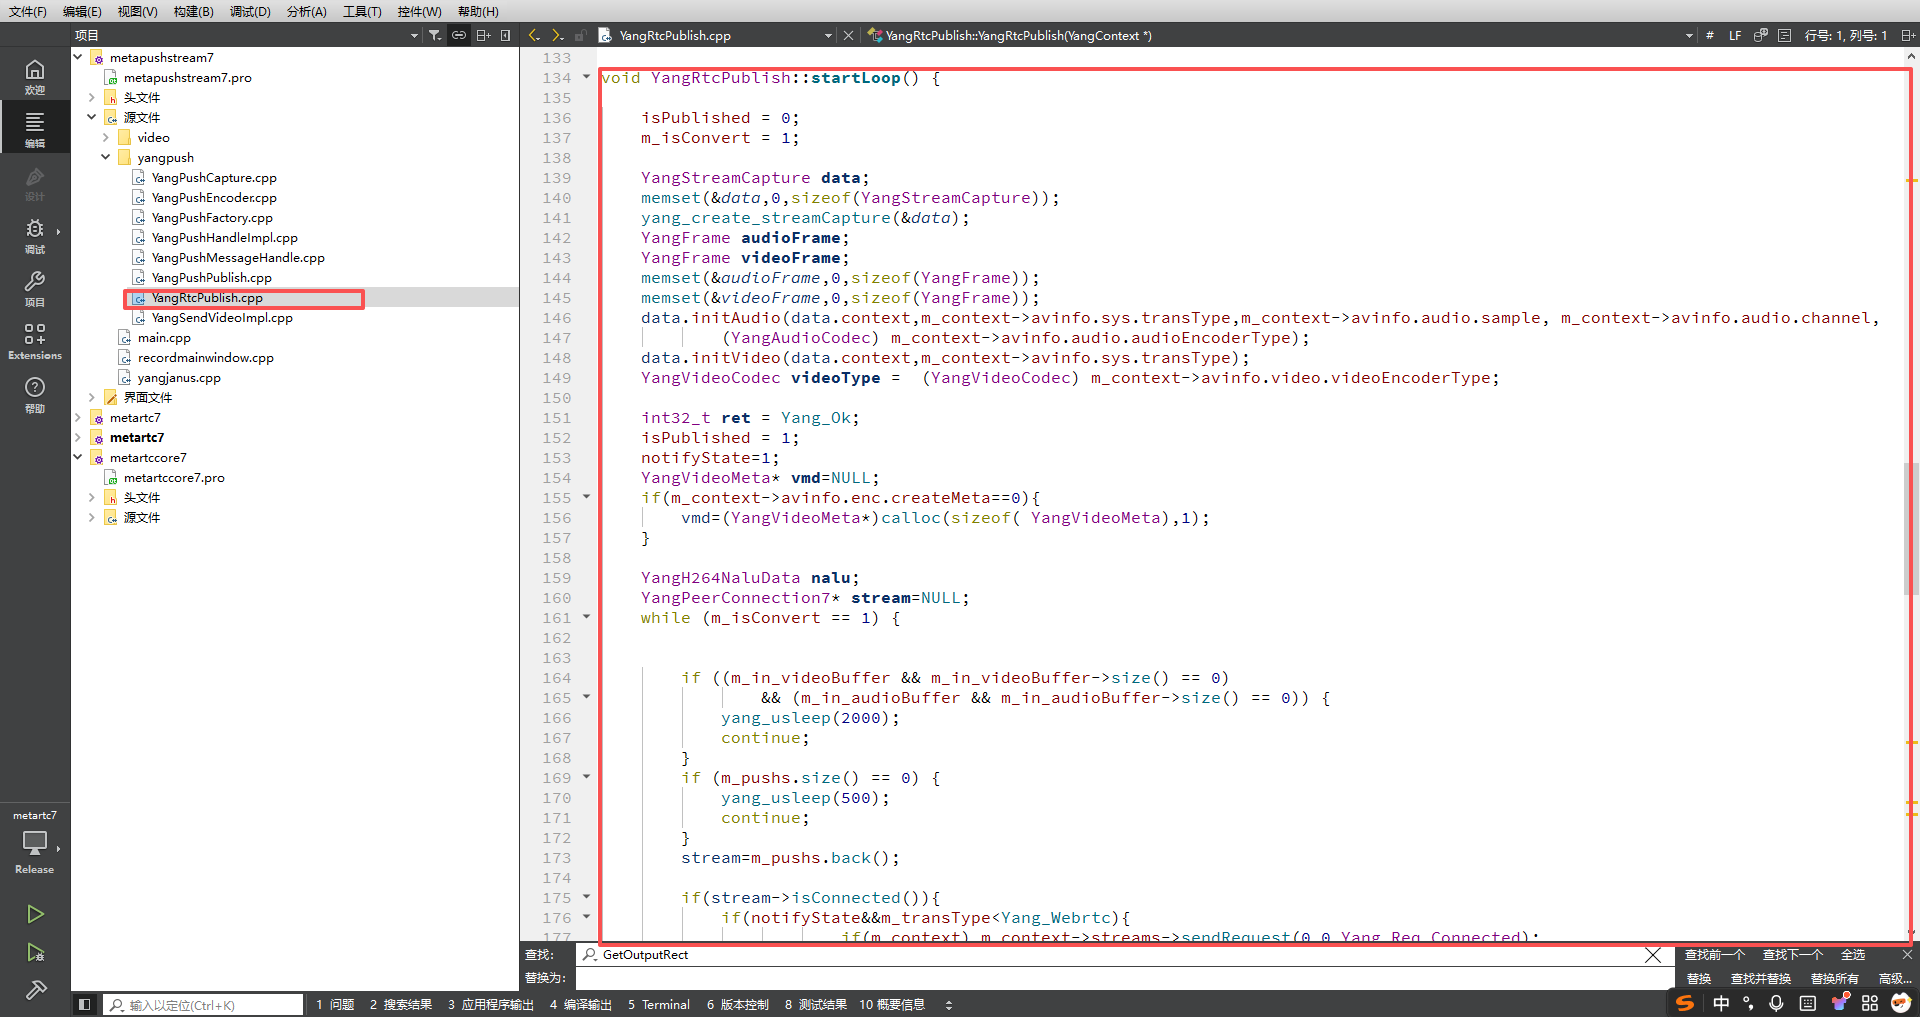This screenshot has width=1920, height=1017.
Task: Split the editor with the split icon
Action: point(1907,35)
